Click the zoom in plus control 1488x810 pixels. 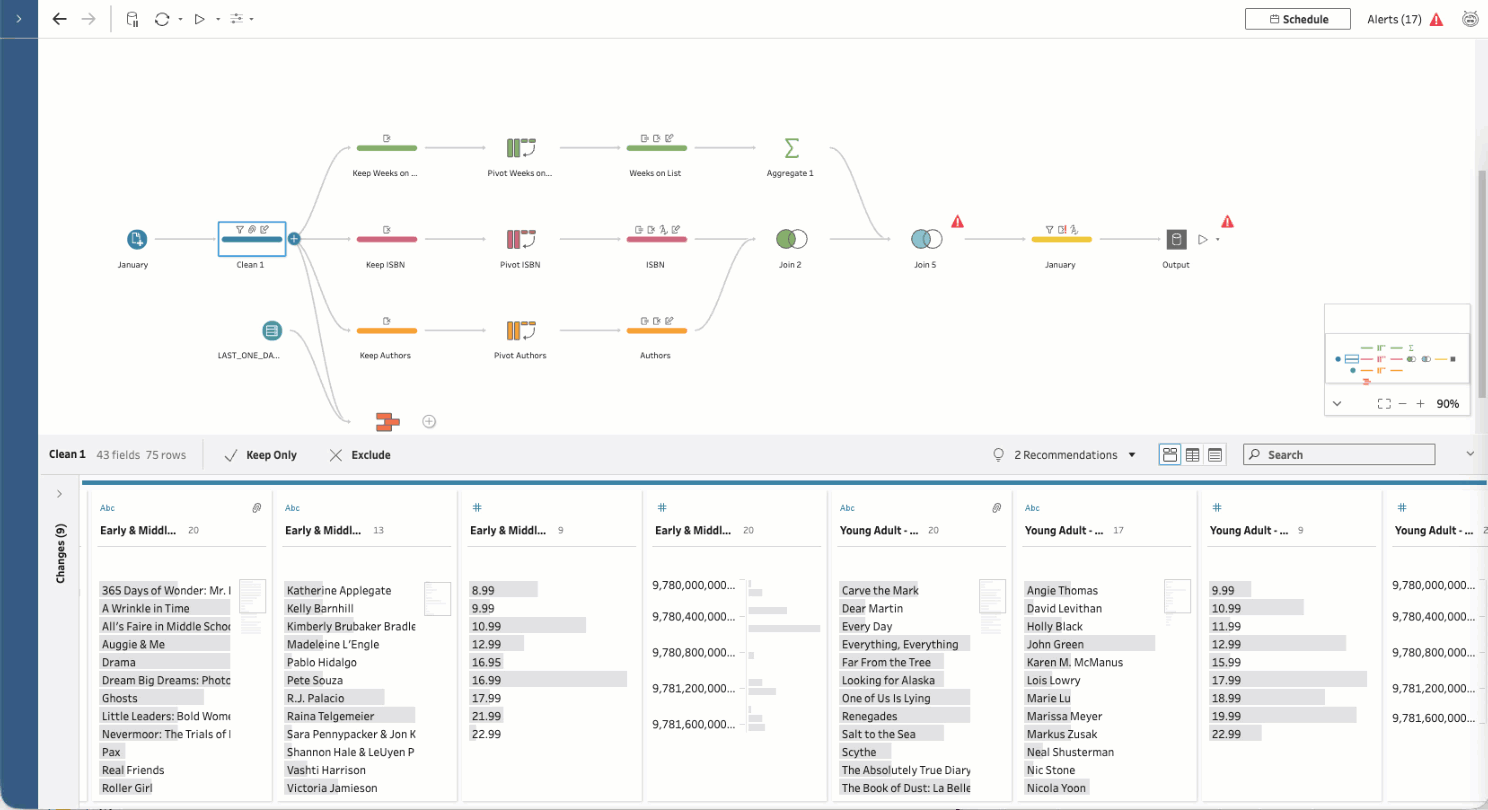1420,404
